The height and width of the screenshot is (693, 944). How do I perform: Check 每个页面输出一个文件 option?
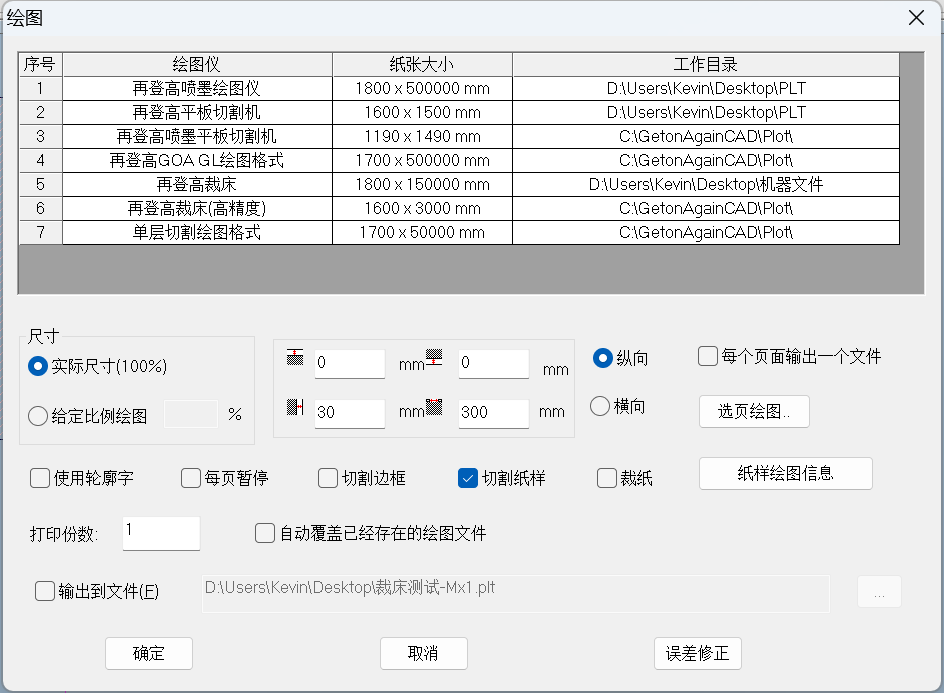707,355
